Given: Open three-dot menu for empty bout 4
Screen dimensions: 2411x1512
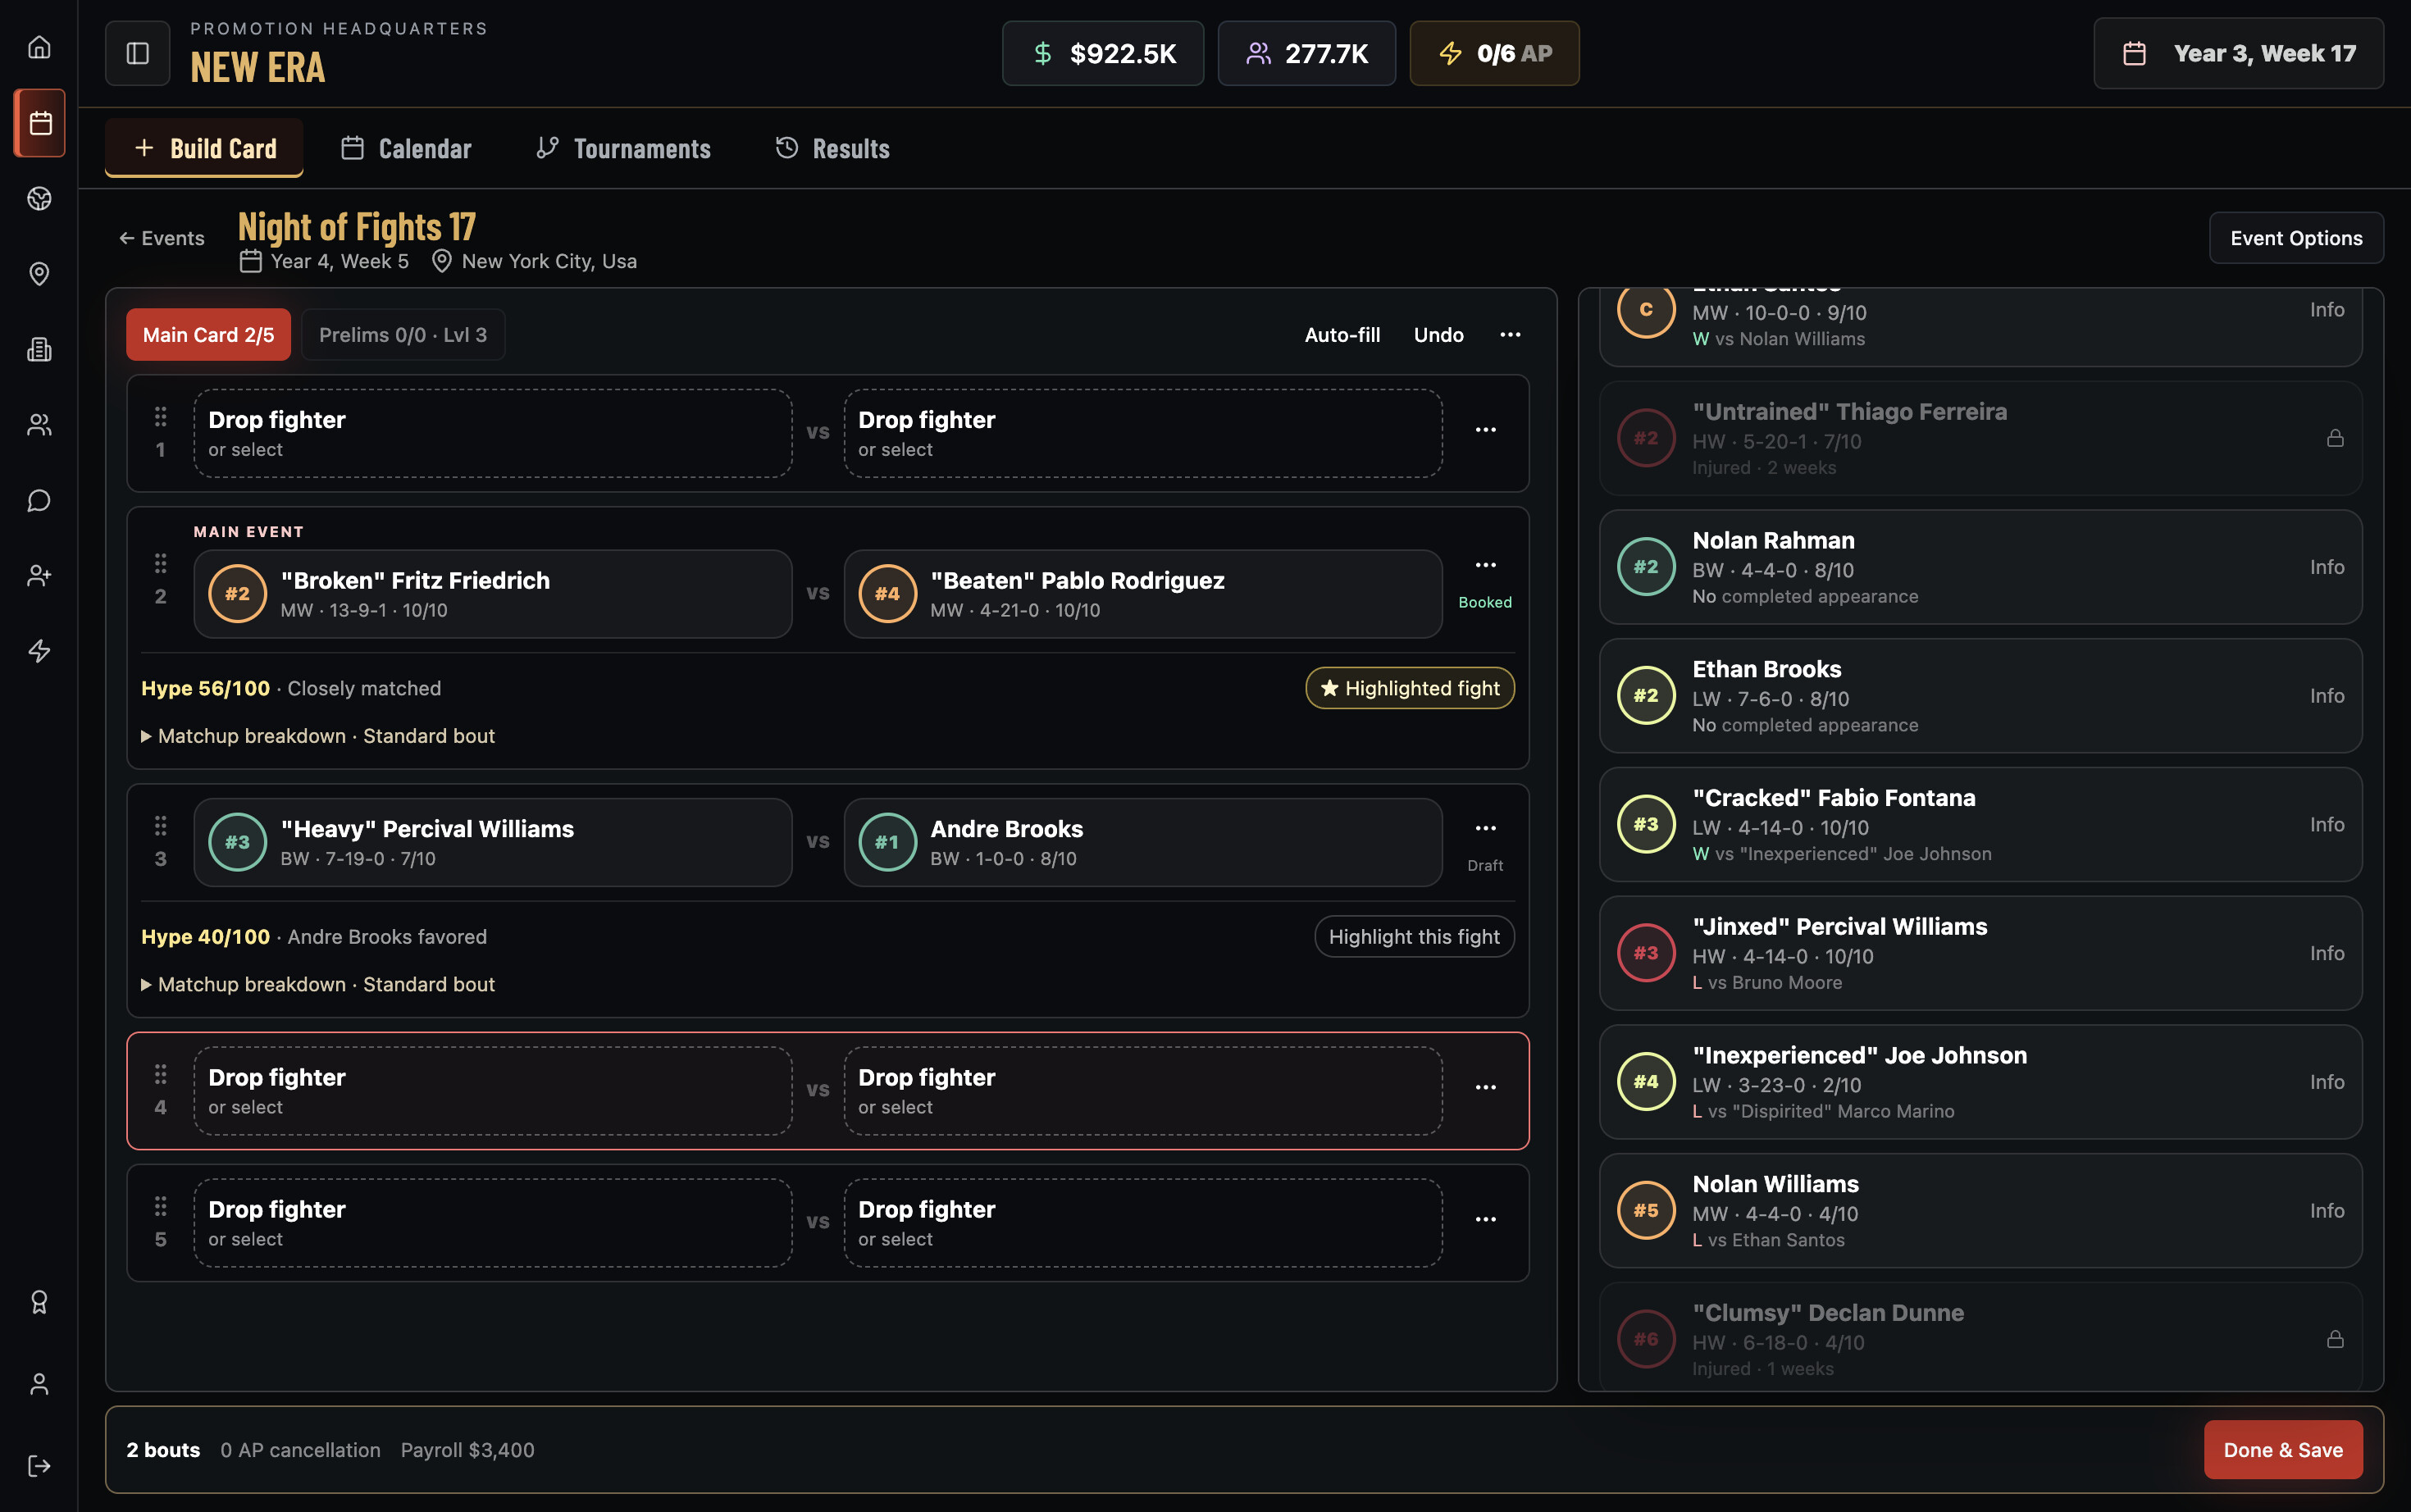Looking at the screenshot, I should click(1486, 1087).
